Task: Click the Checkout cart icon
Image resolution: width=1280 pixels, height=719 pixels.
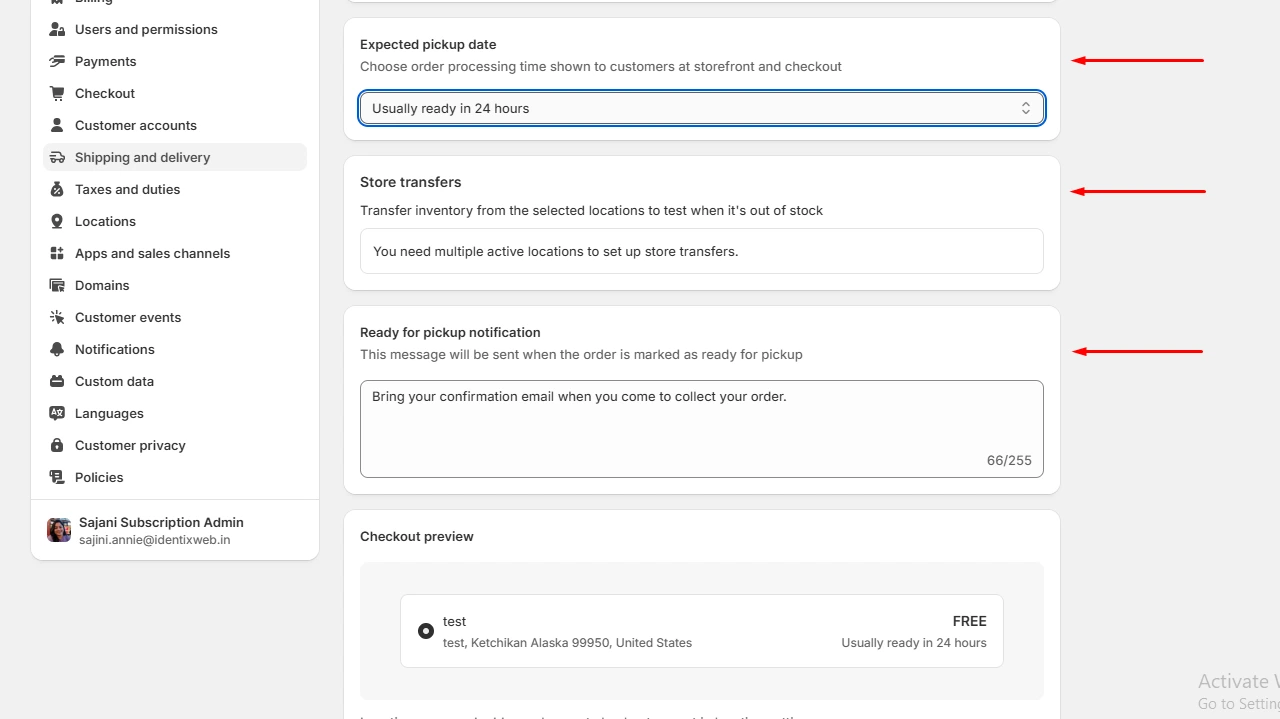Action: click(x=57, y=93)
